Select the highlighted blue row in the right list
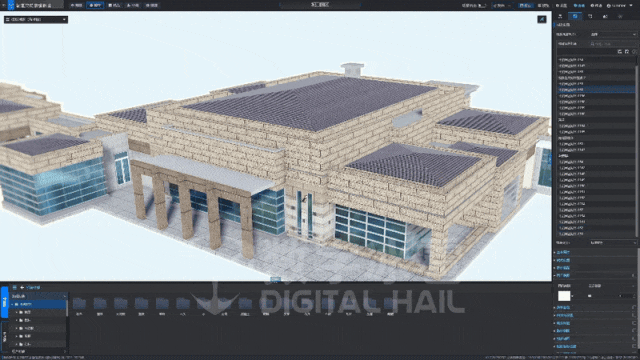Screen dimensions: 640x360 [x=596, y=89]
